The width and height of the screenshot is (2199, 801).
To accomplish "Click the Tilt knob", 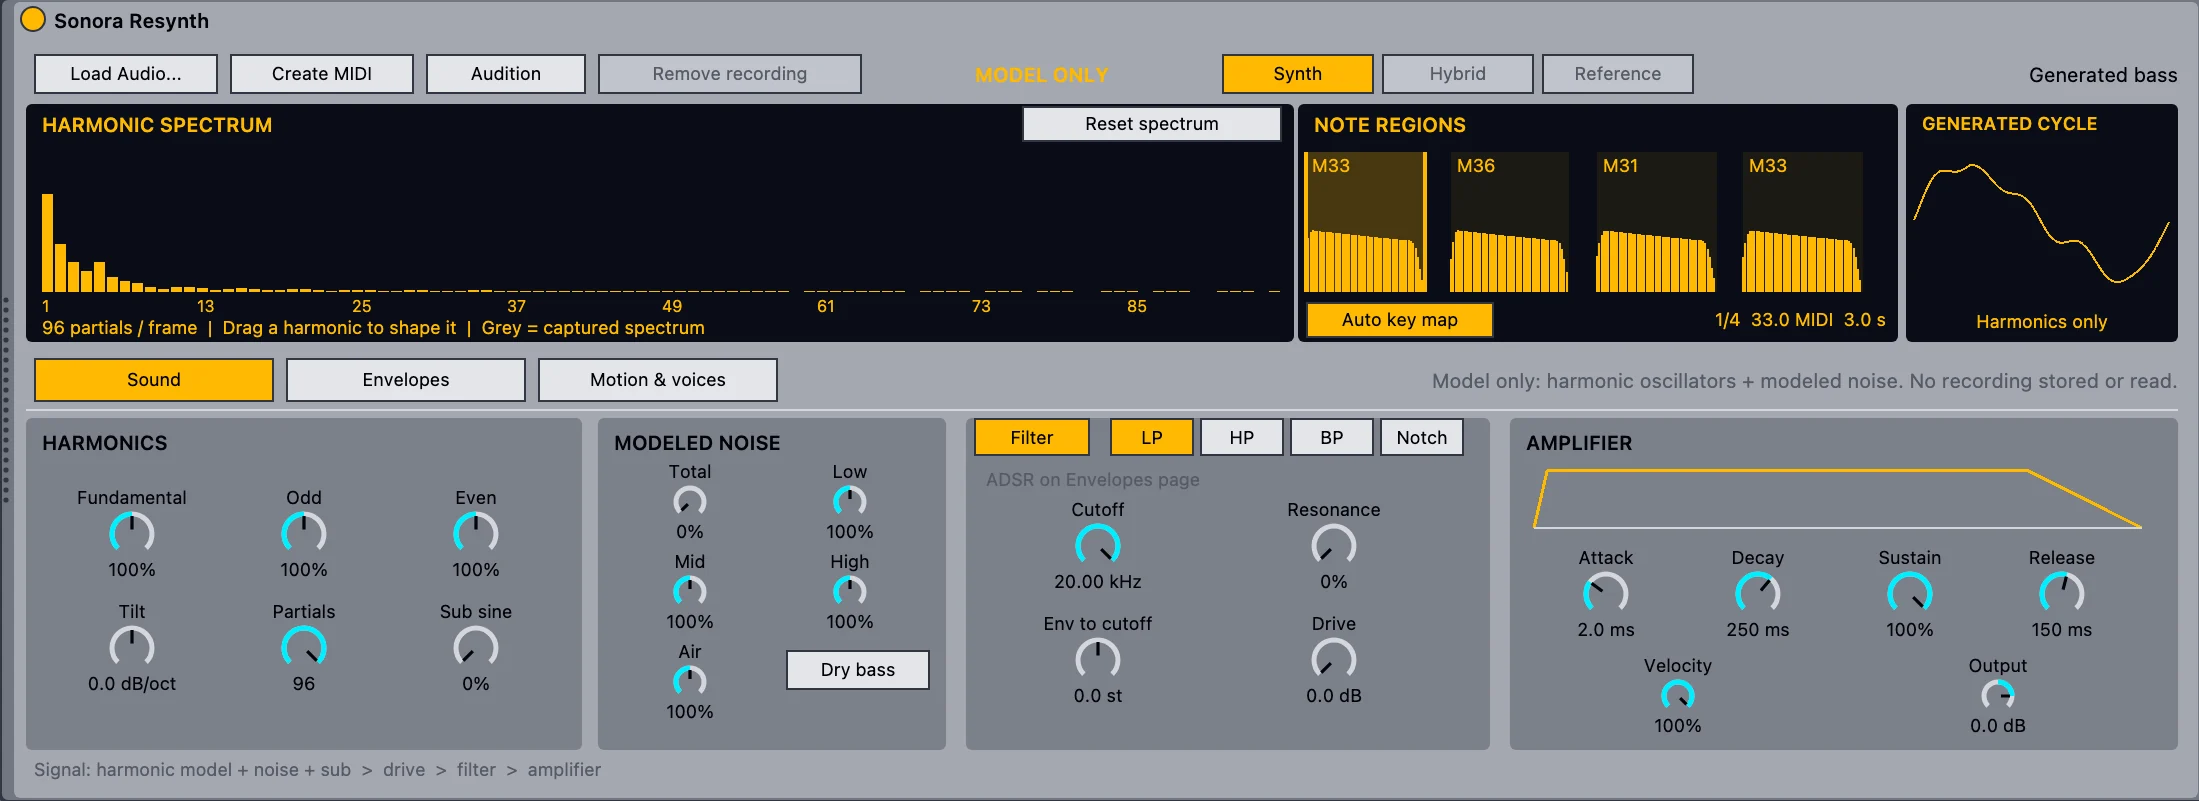I will [x=132, y=647].
